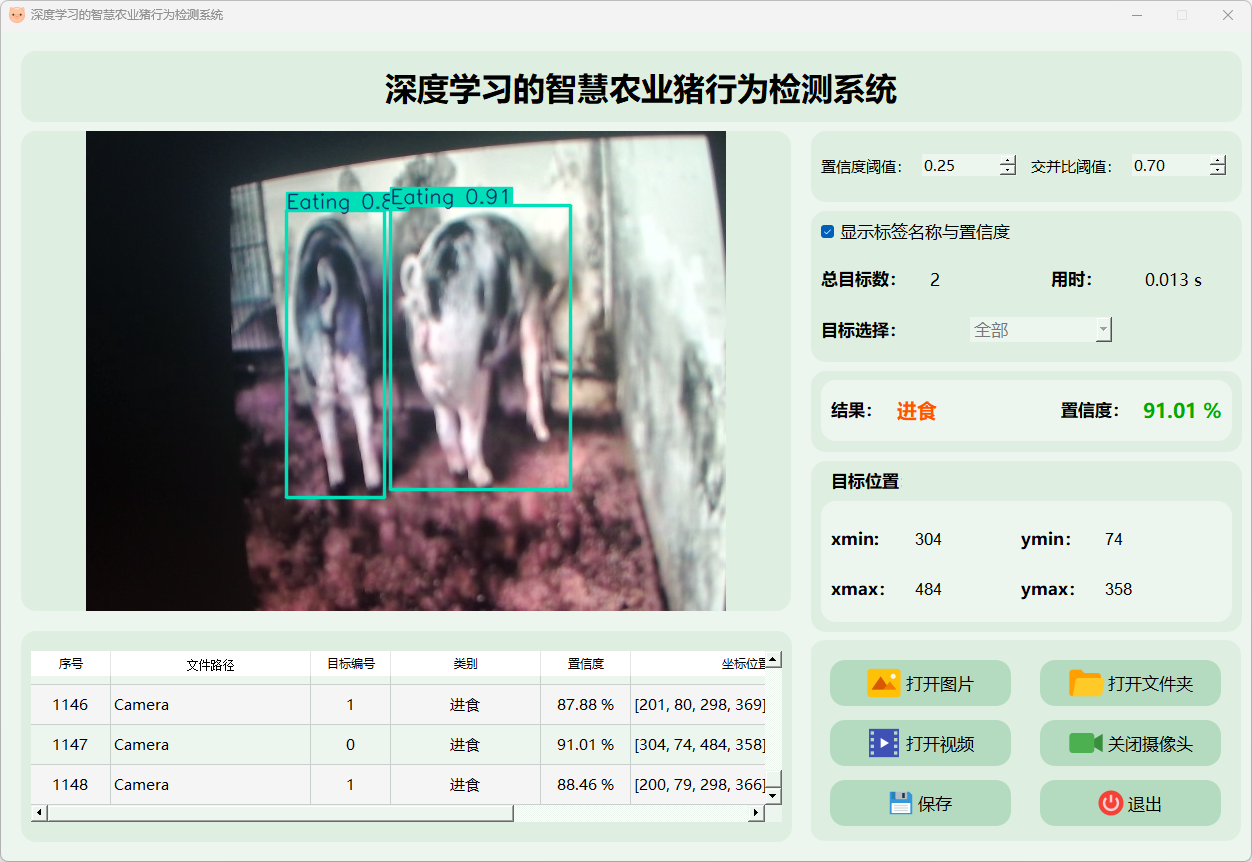Click the green camera icon to close camera
Viewport: 1252px width, 862px height.
click(1085, 743)
